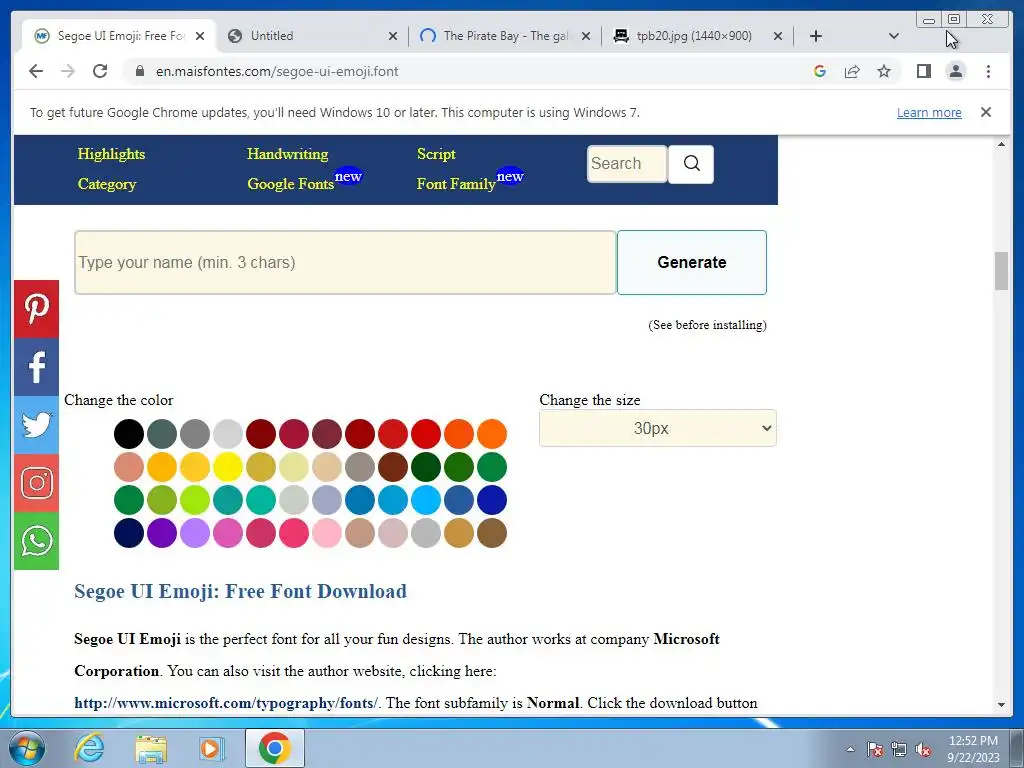Launch Internet Explorer from taskbar
Viewport: 1024px width, 768px height.
pos(89,748)
